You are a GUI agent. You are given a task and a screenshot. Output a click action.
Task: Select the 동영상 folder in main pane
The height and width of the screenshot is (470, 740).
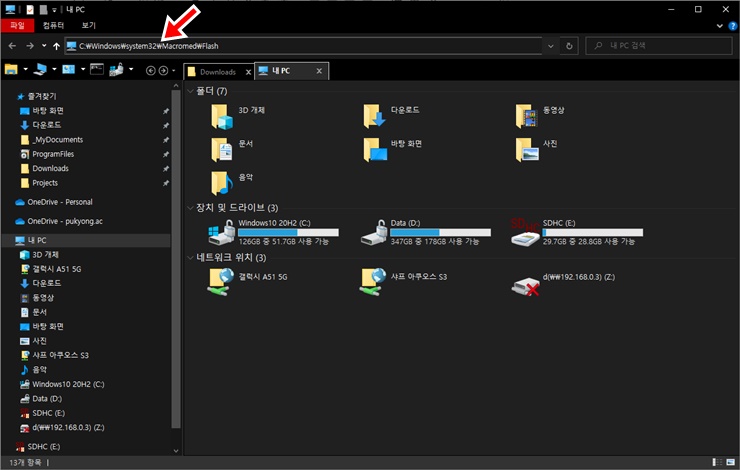pyautogui.click(x=540, y=117)
